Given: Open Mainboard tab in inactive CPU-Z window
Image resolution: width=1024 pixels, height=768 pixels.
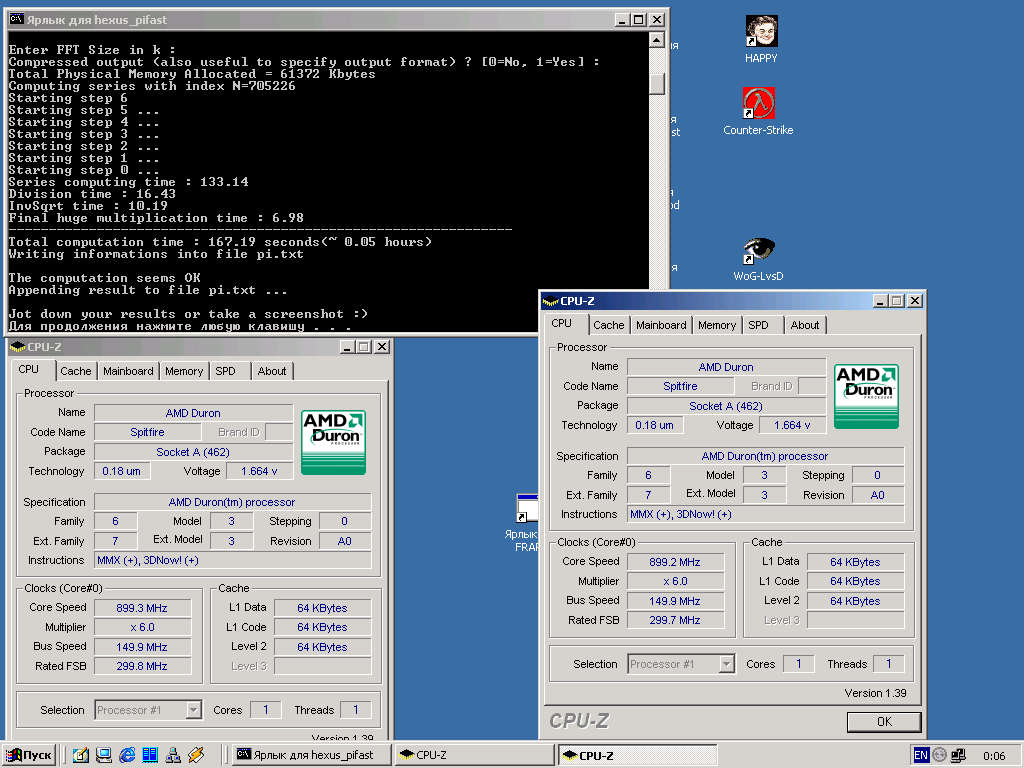Looking at the screenshot, I should tap(128, 371).
